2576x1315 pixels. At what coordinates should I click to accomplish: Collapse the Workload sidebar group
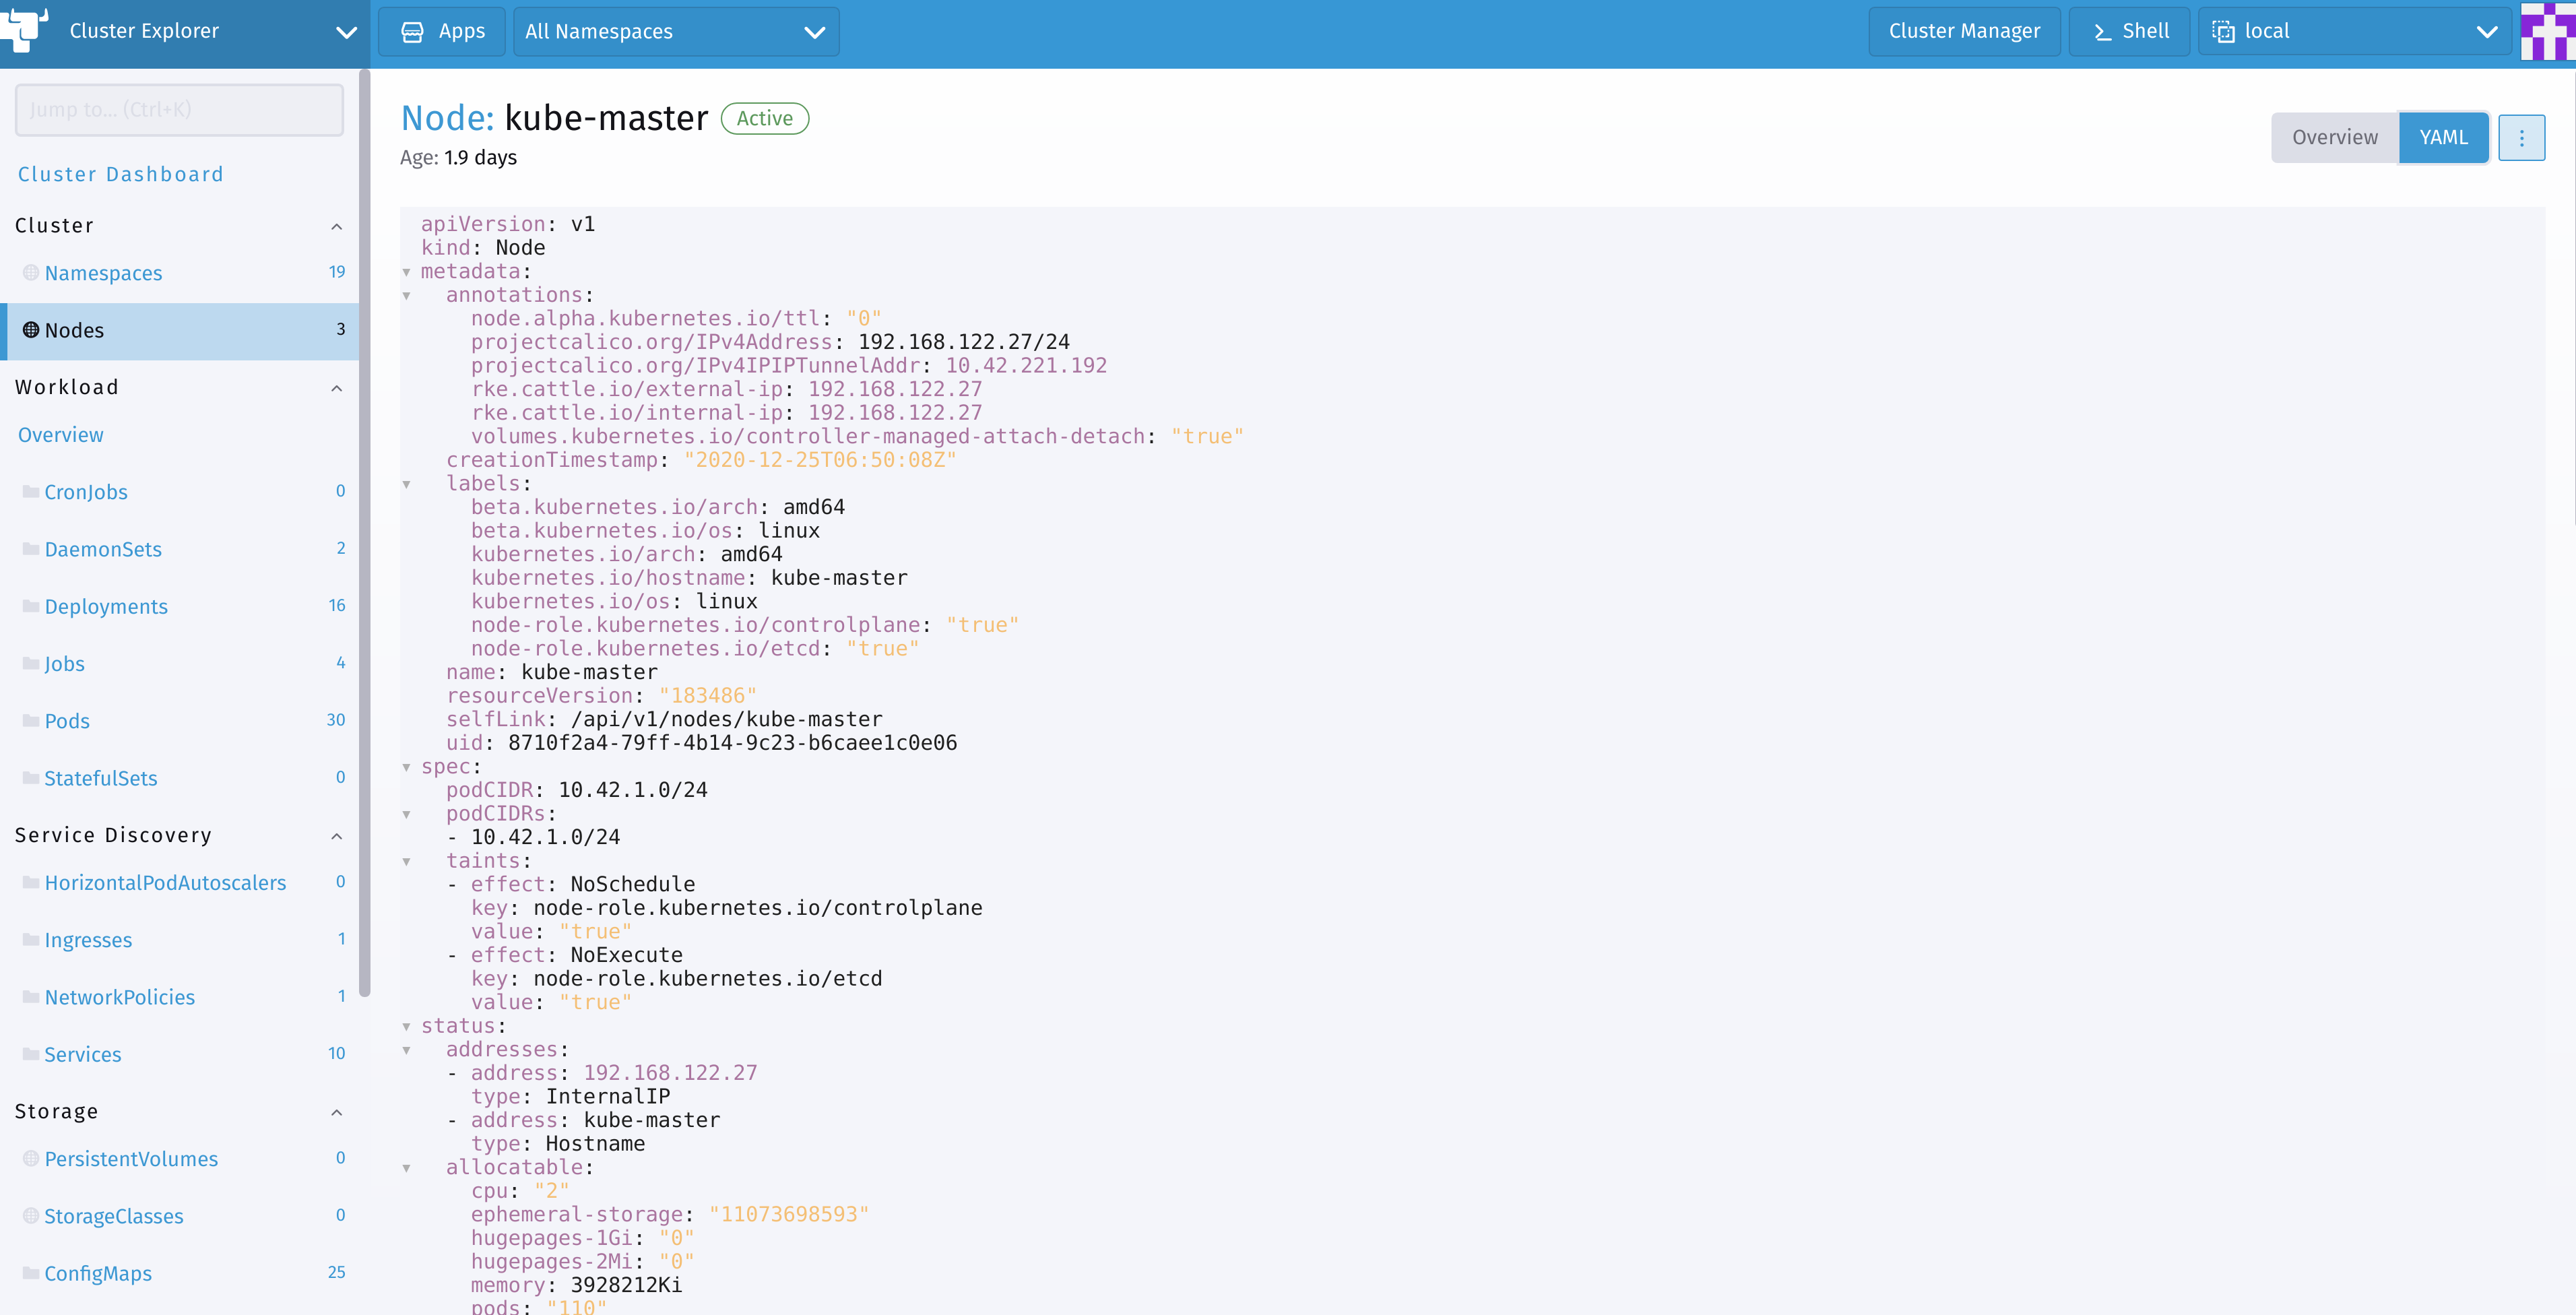(x=337, y=388)
